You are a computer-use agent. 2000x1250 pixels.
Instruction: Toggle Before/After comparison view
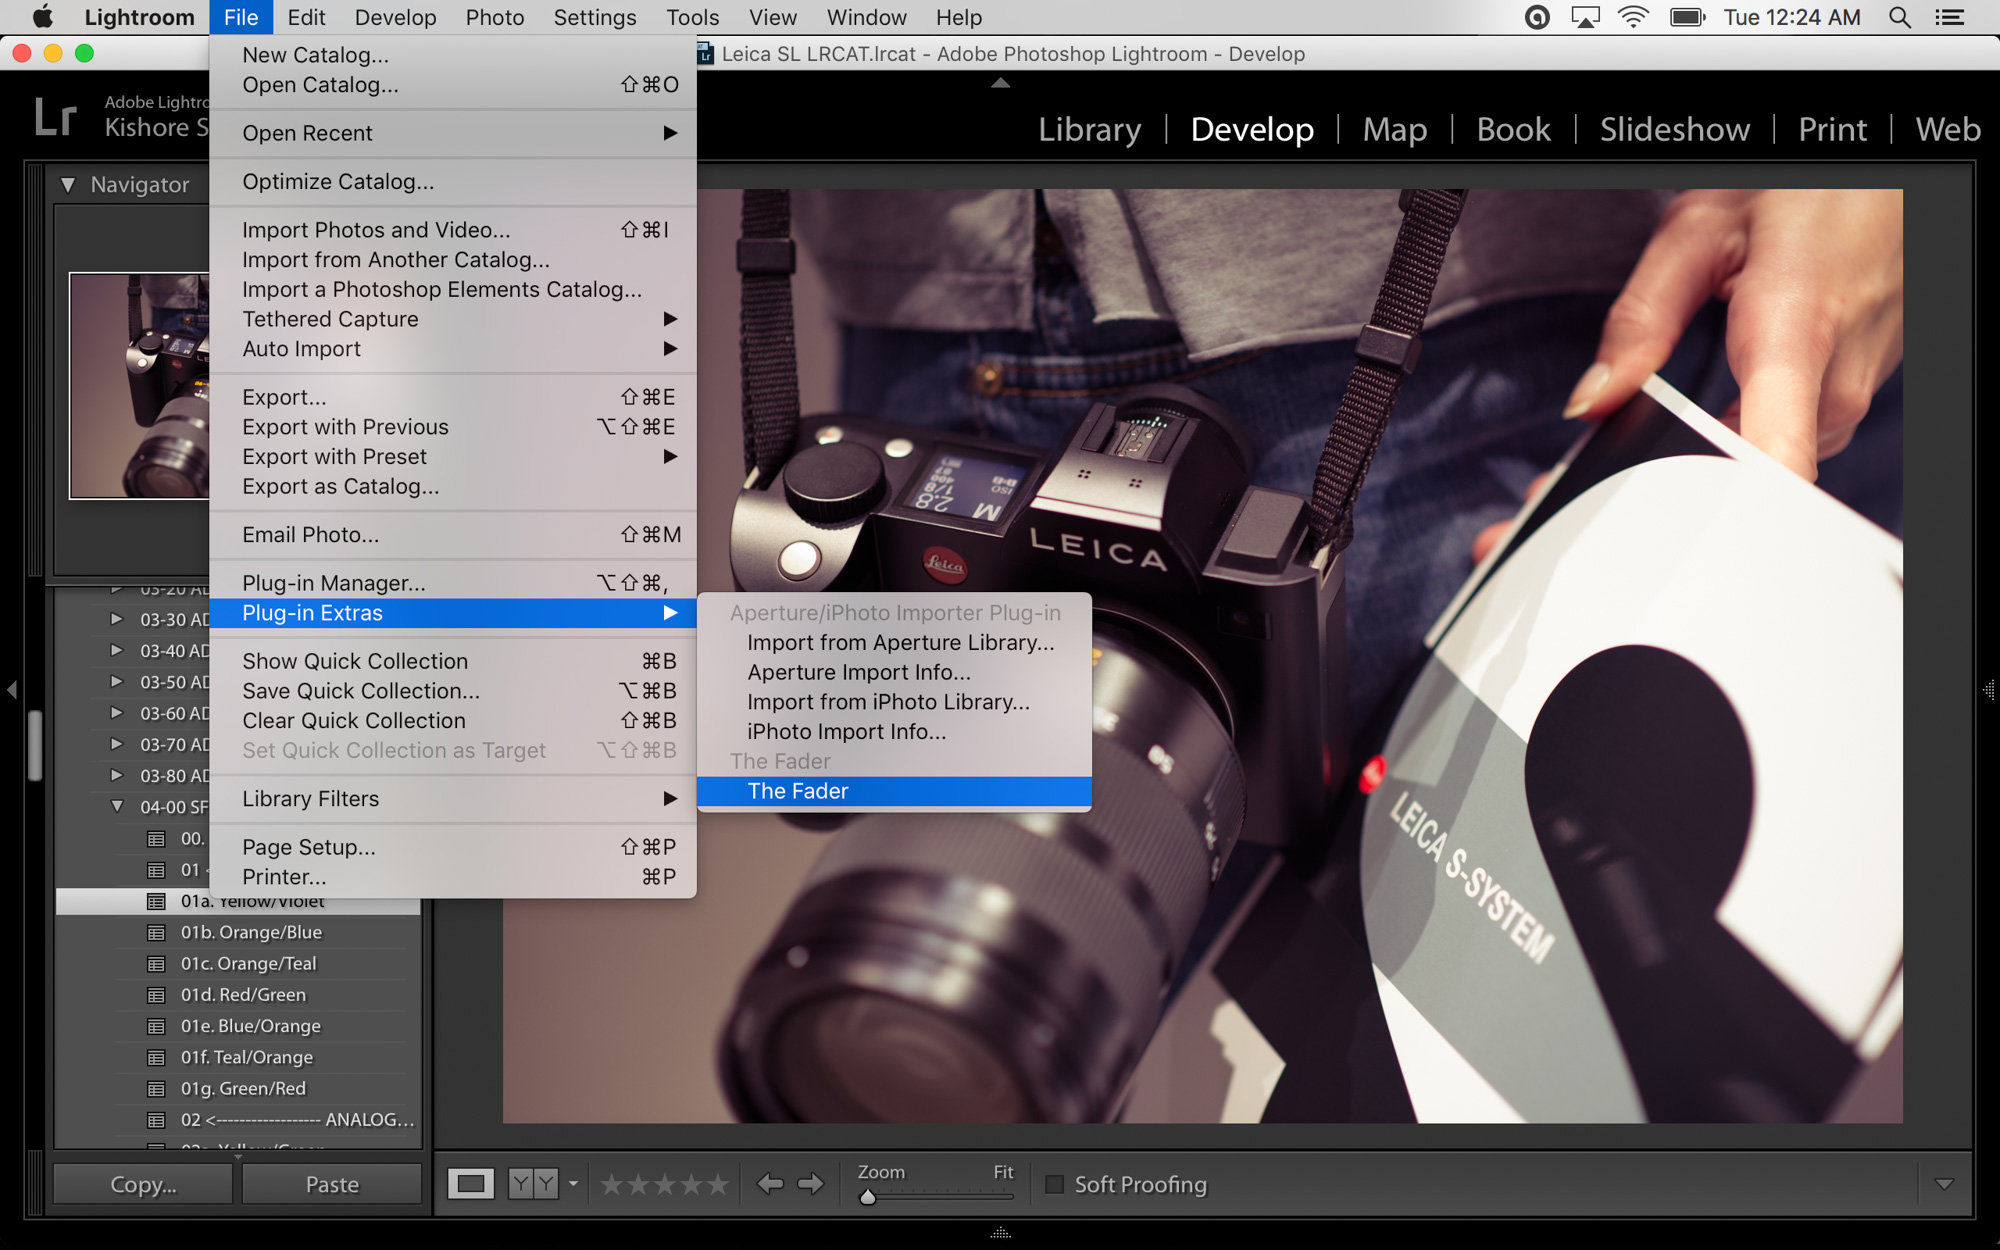[x=532, y=1183]
